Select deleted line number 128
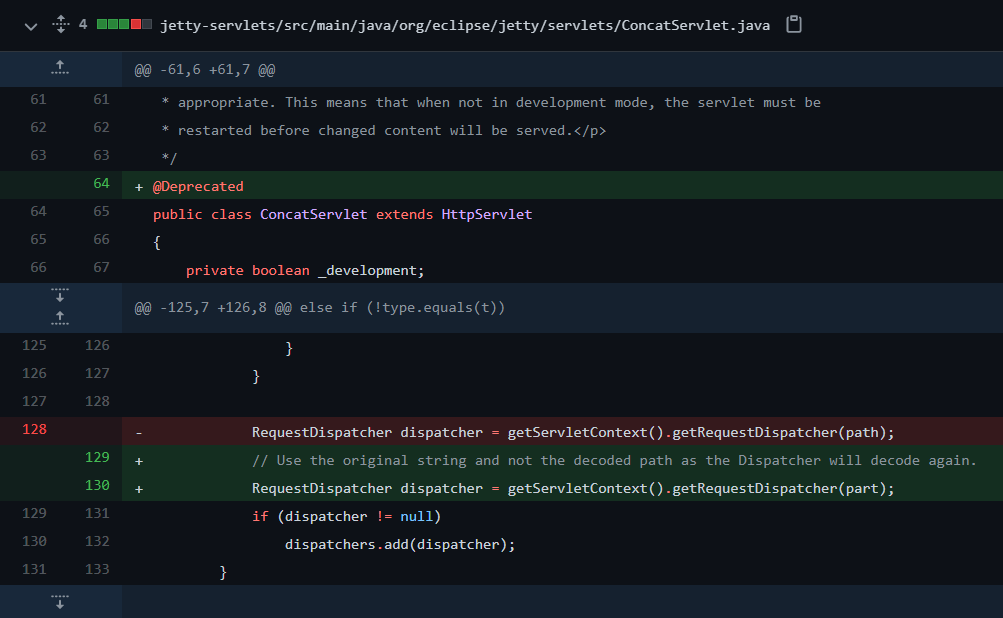This screenshot has width=1003, height=618. pos(38,429)
